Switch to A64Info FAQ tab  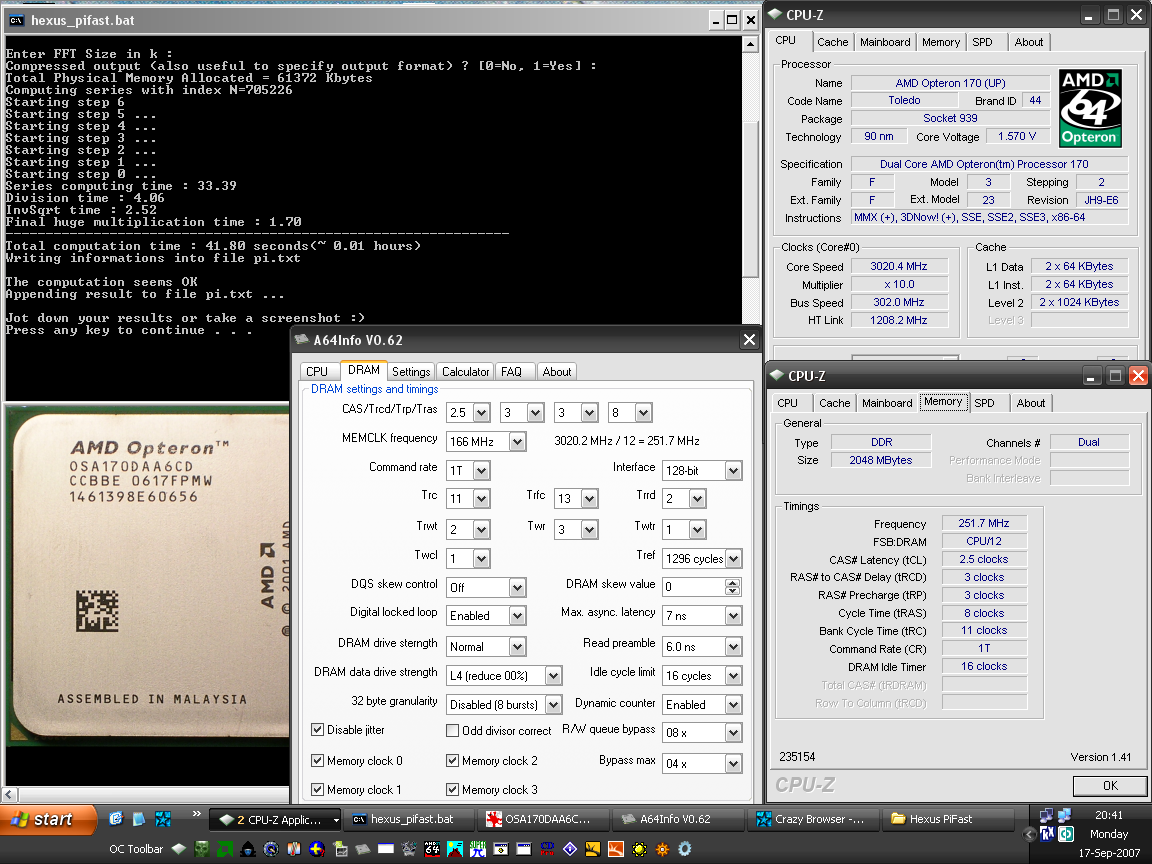coord(511,372)
